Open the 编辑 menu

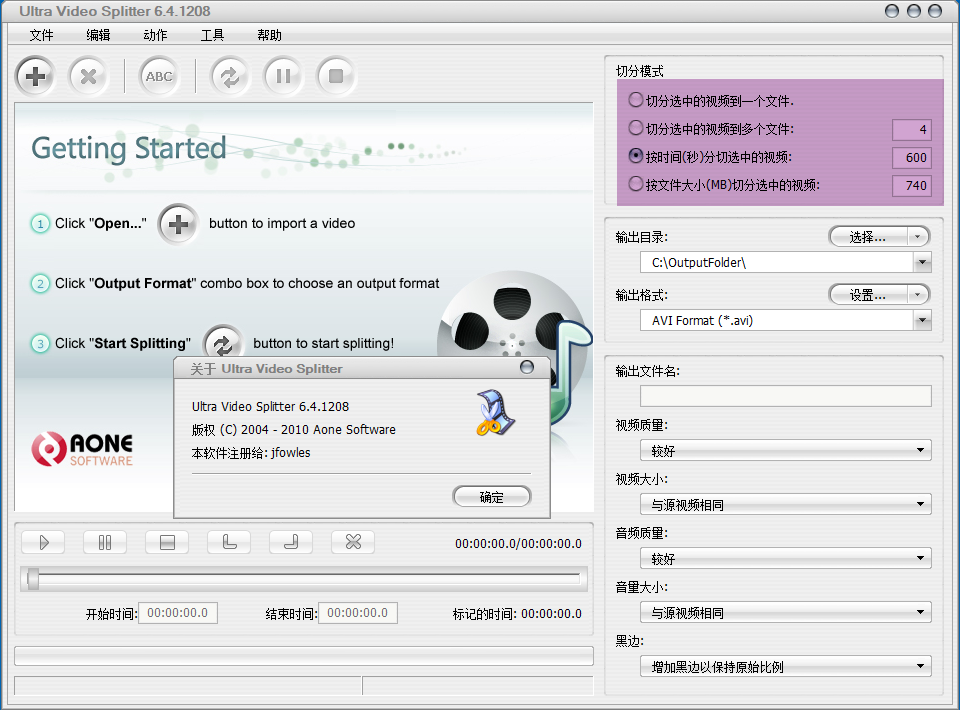click(x=98, y=35)
